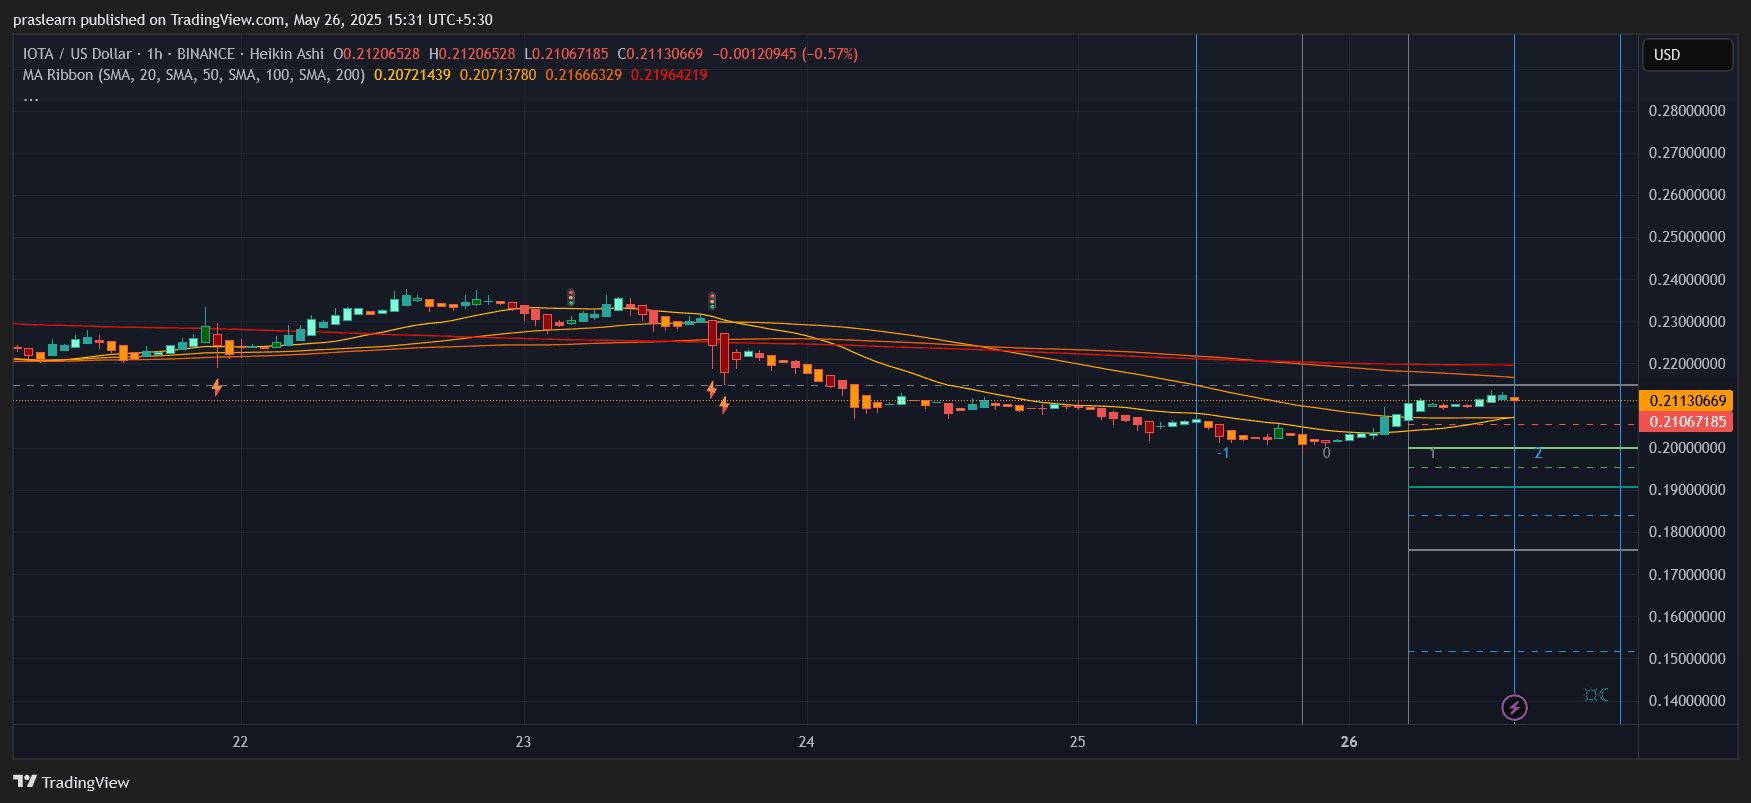Screen dimensions: 1751x803
Task: Click the orange lightning marker above date 22
Action: [x=217, y=387]
